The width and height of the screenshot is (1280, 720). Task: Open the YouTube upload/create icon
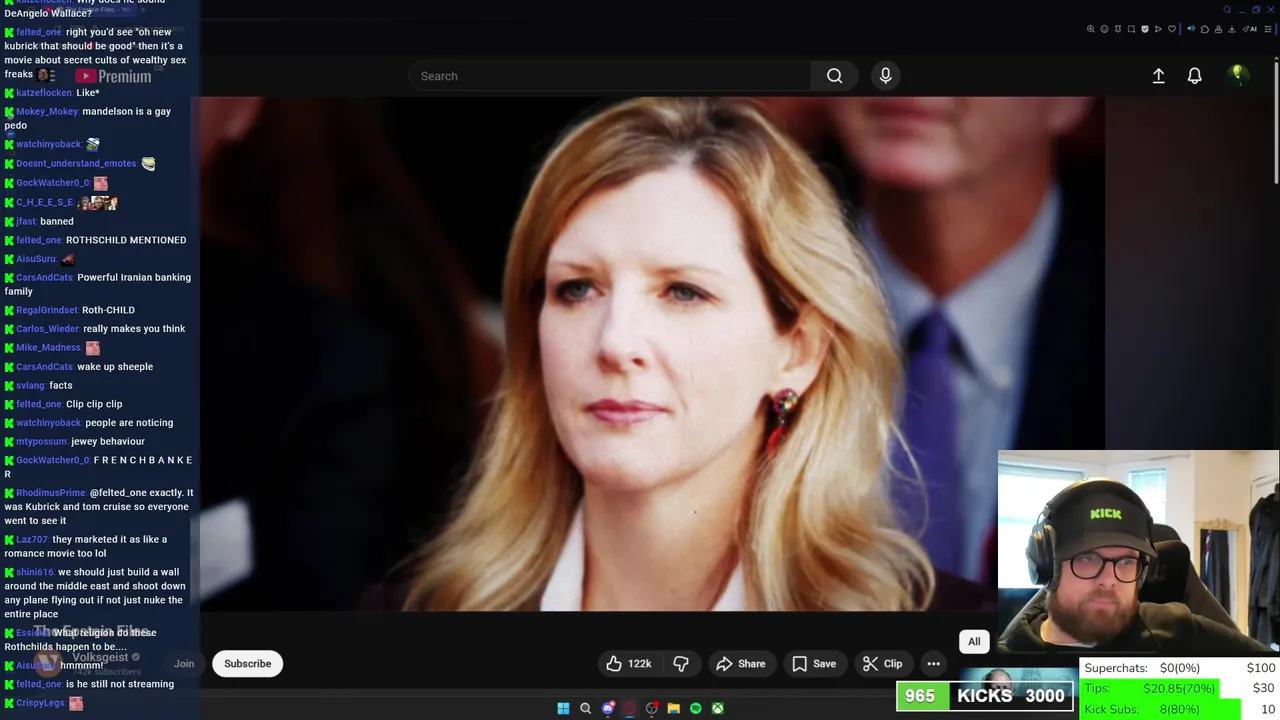[x=1158, y=76]
